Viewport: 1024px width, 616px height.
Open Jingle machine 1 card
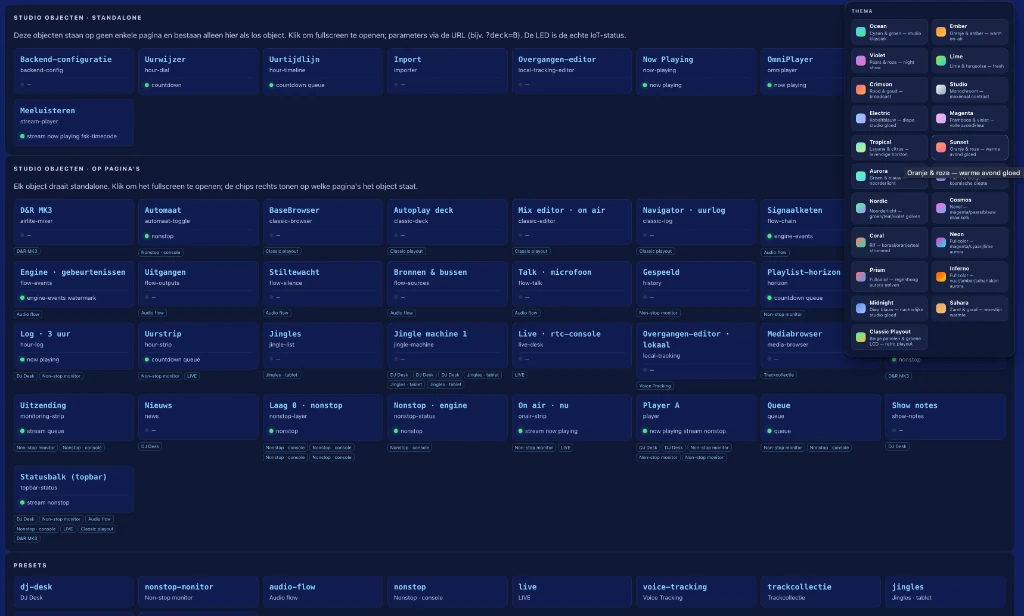tap(447, 346)
